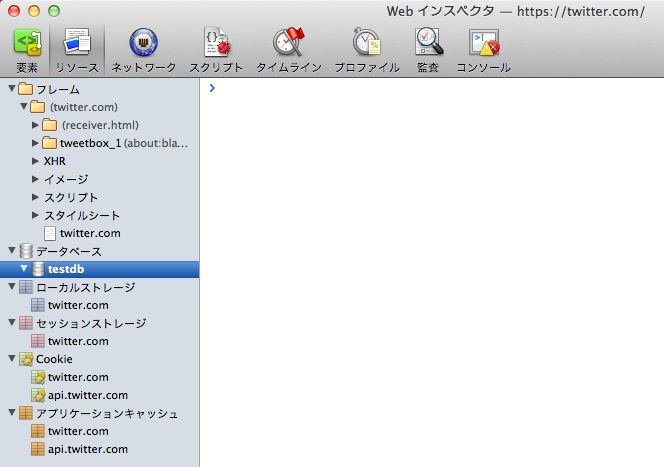Select twitter.com under ローカルストレージ
Screen dimensions: 664x467
(78, 305)
